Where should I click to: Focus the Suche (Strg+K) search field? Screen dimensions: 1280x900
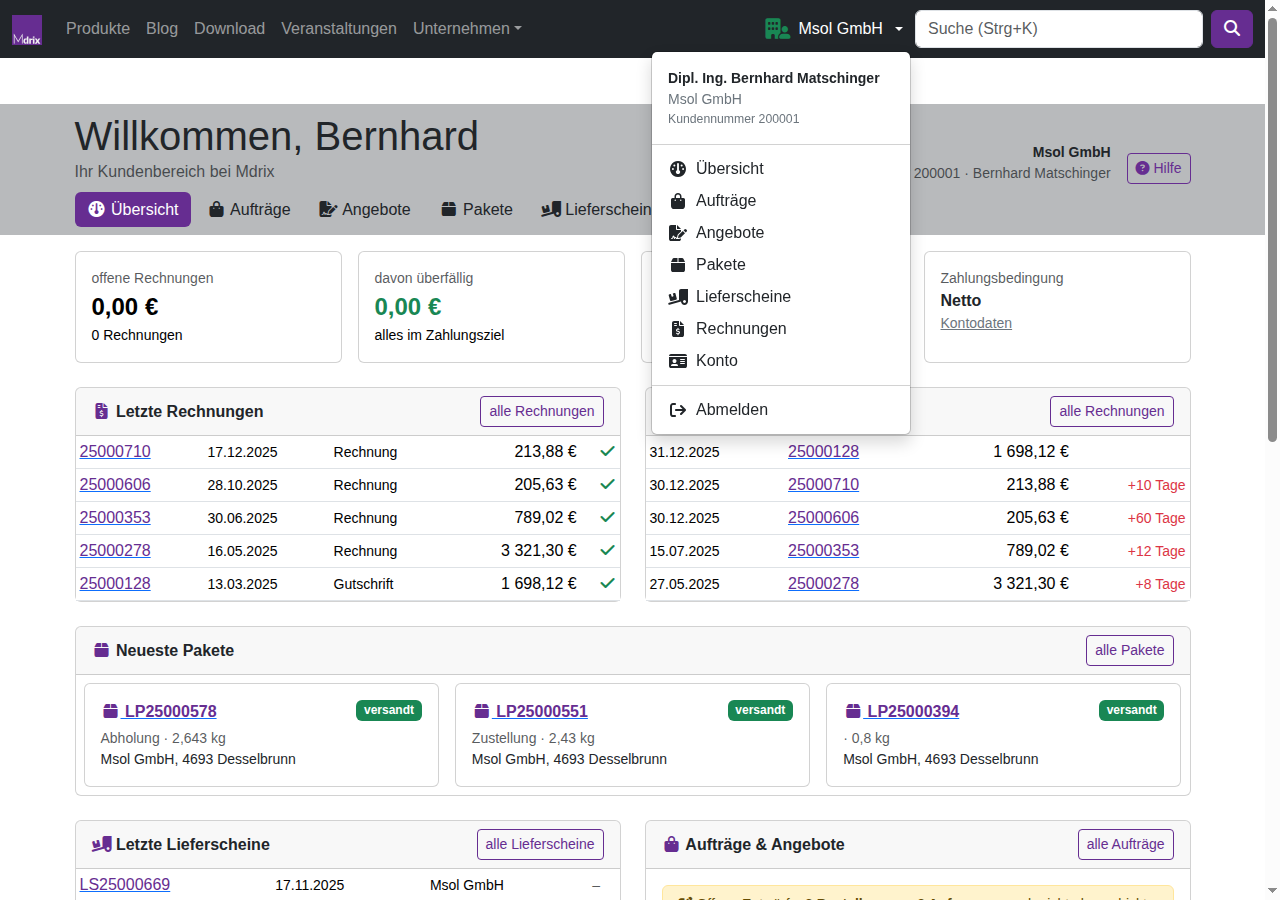[x=1059, y=29]
